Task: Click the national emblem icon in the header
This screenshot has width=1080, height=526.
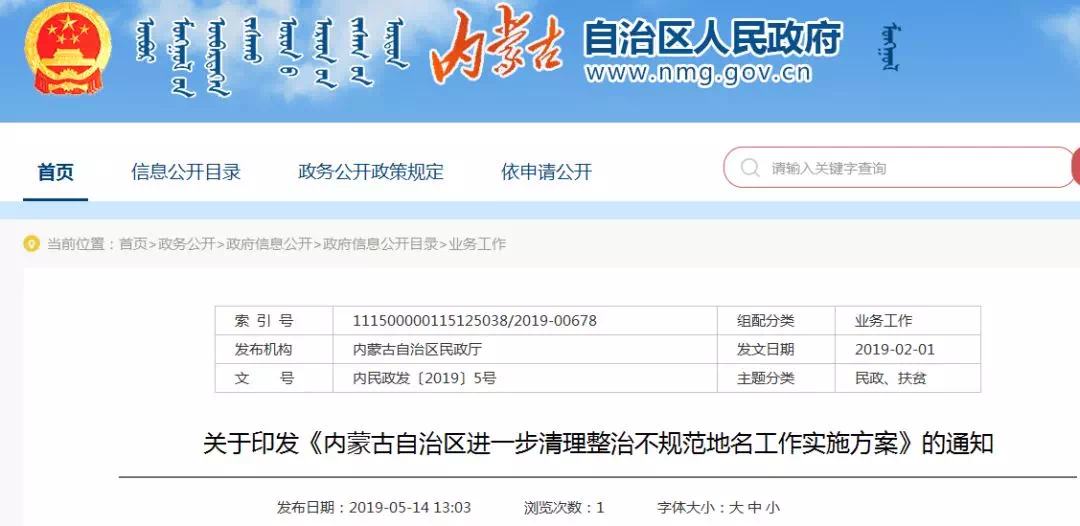Action: (x=68, y=50)
